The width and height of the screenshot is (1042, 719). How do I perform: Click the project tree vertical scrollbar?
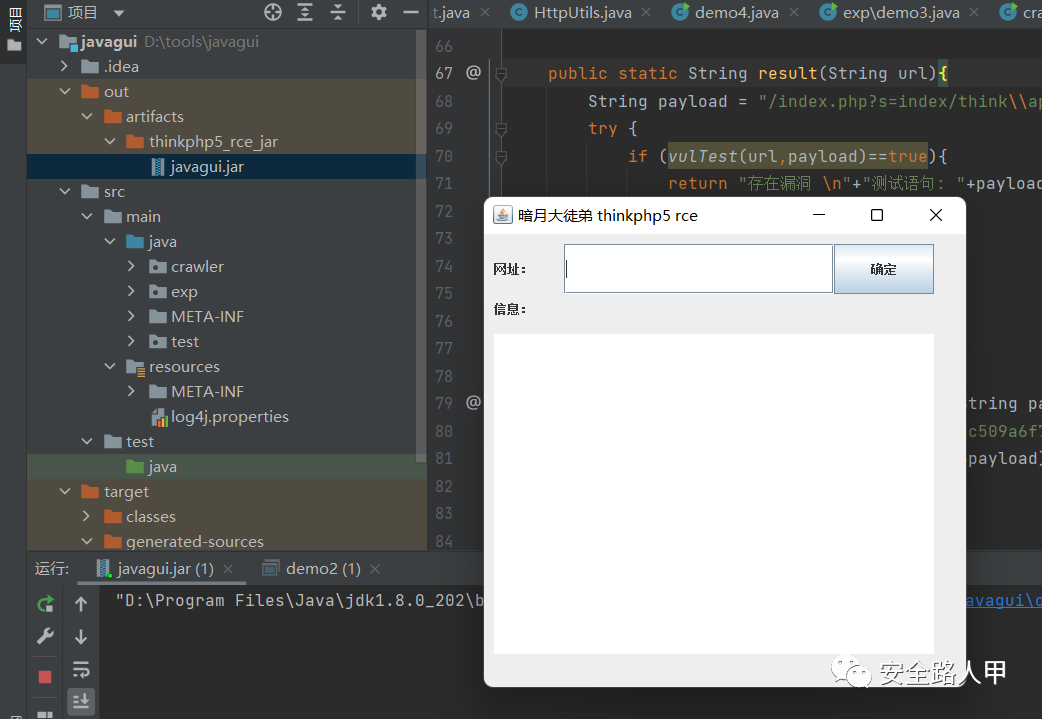421,246
